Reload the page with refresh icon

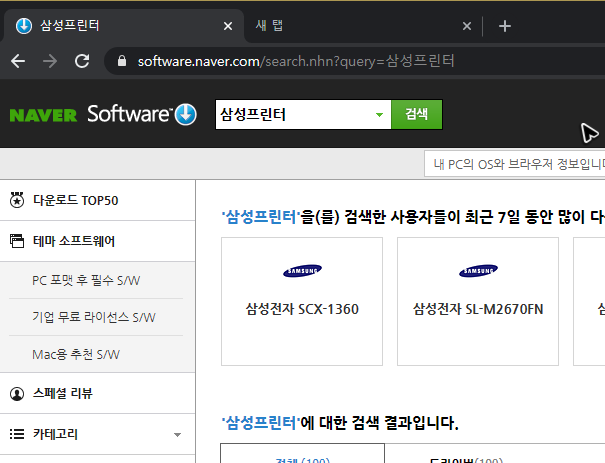pyautogui.click(x=82, y=61)
